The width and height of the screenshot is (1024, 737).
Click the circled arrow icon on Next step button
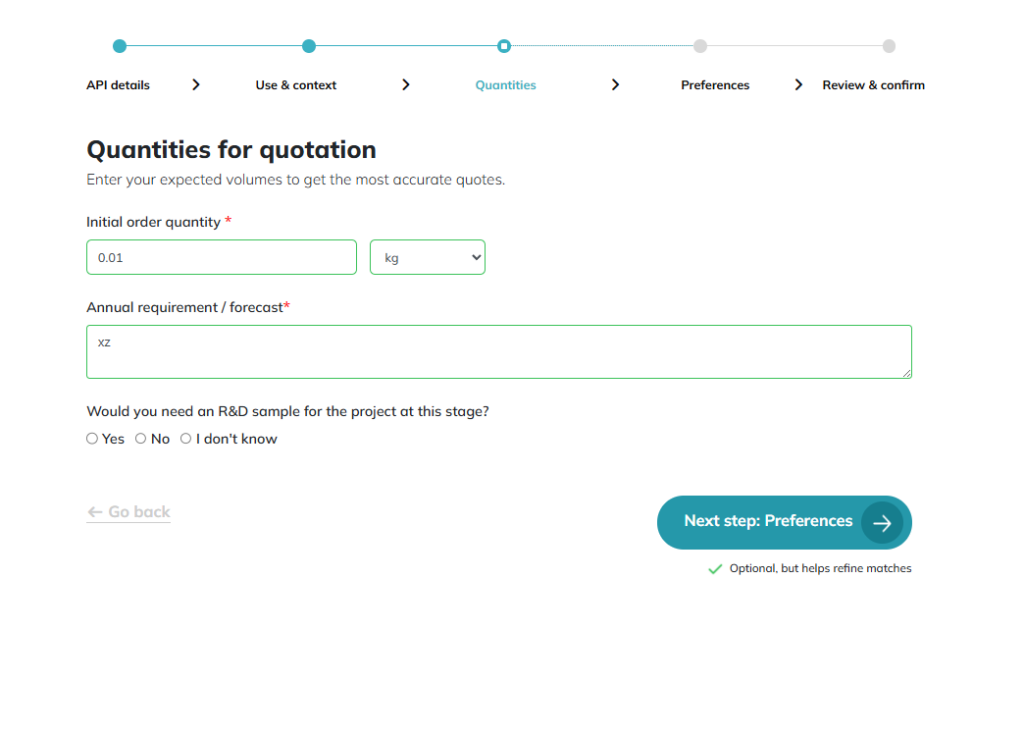(881, 522)
